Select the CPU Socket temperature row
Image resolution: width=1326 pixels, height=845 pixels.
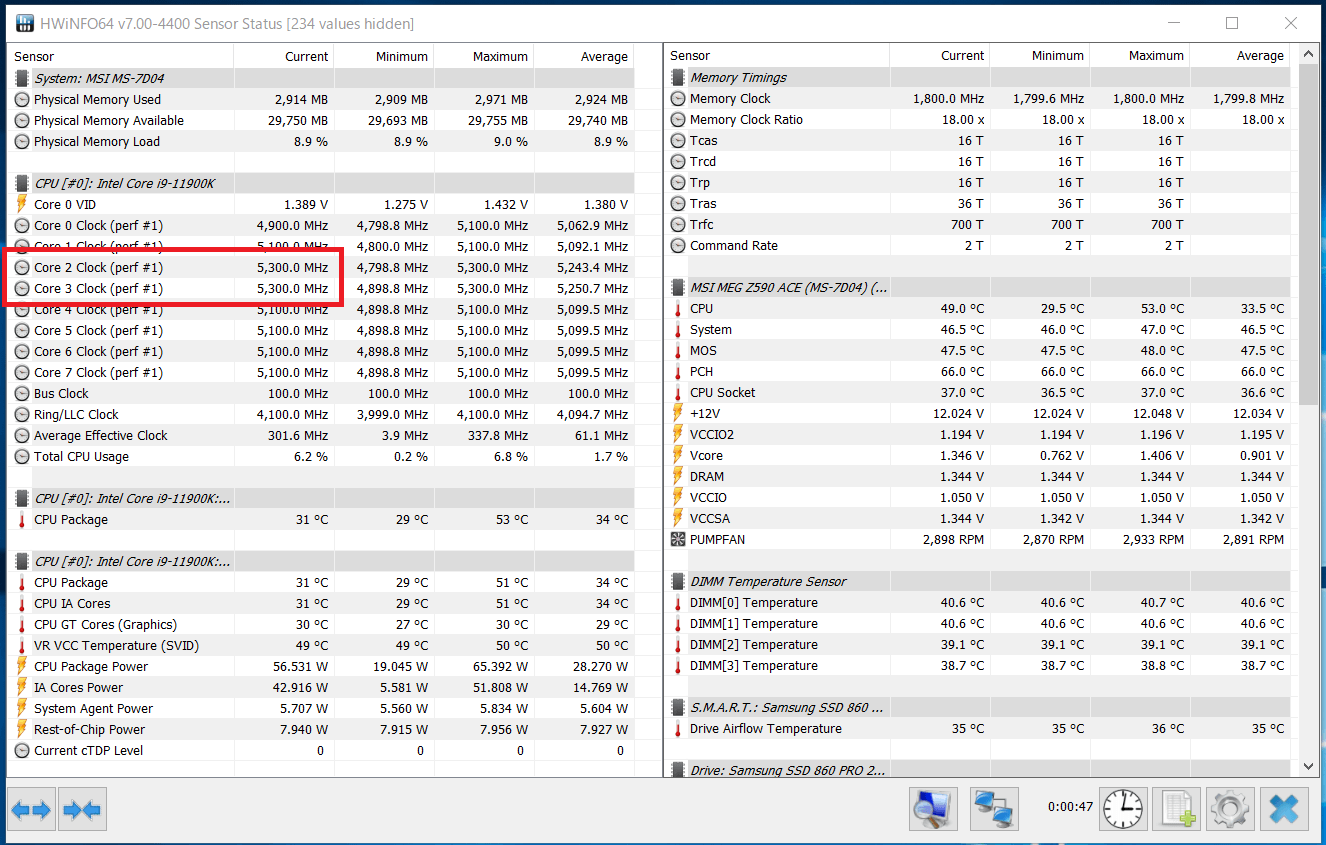977,392
